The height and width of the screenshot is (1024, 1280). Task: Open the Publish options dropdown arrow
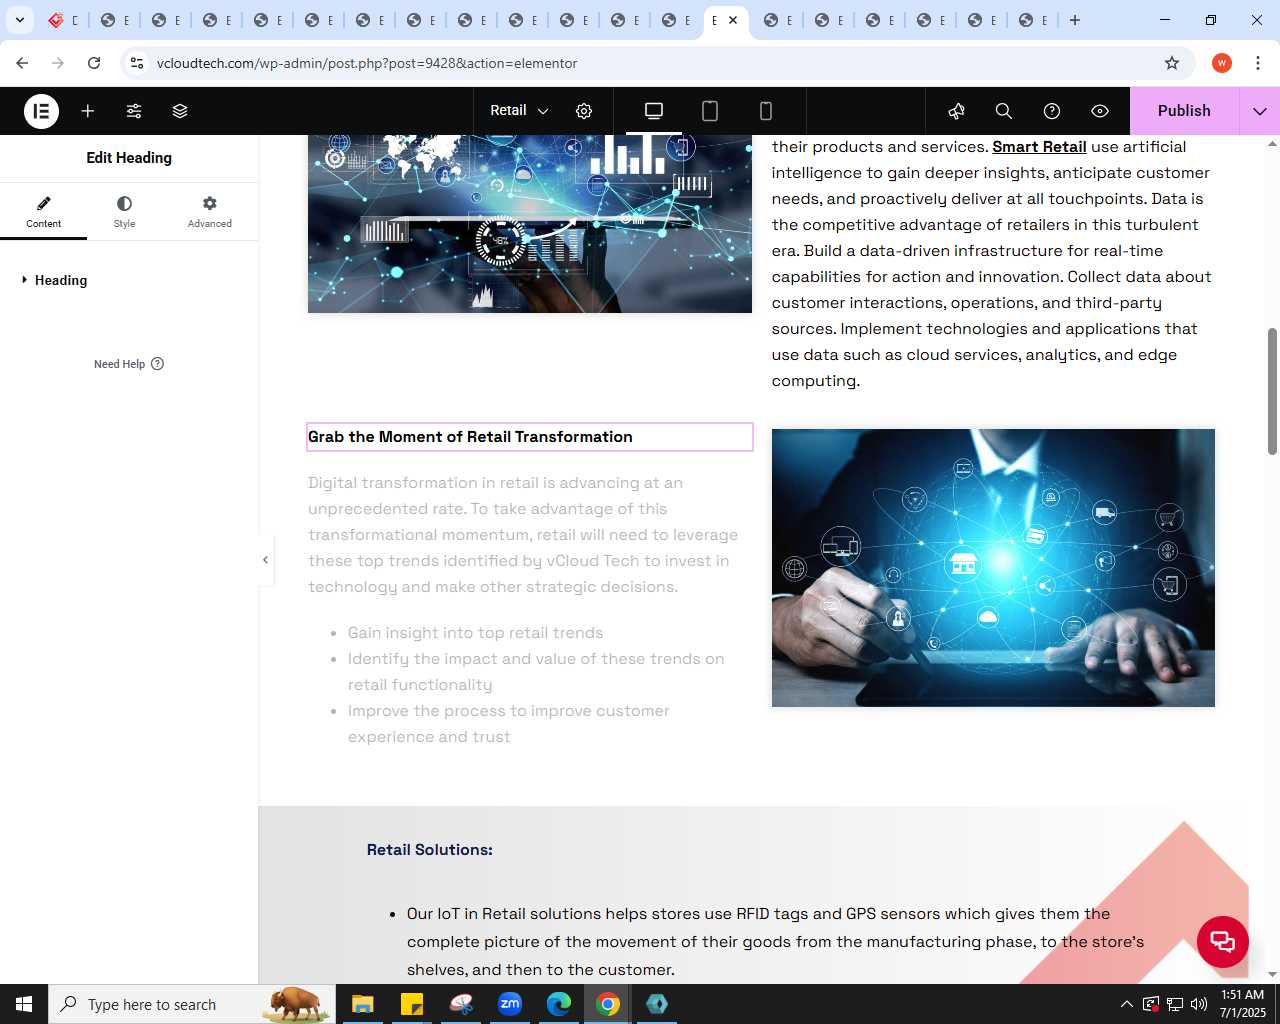[1260, 111]
